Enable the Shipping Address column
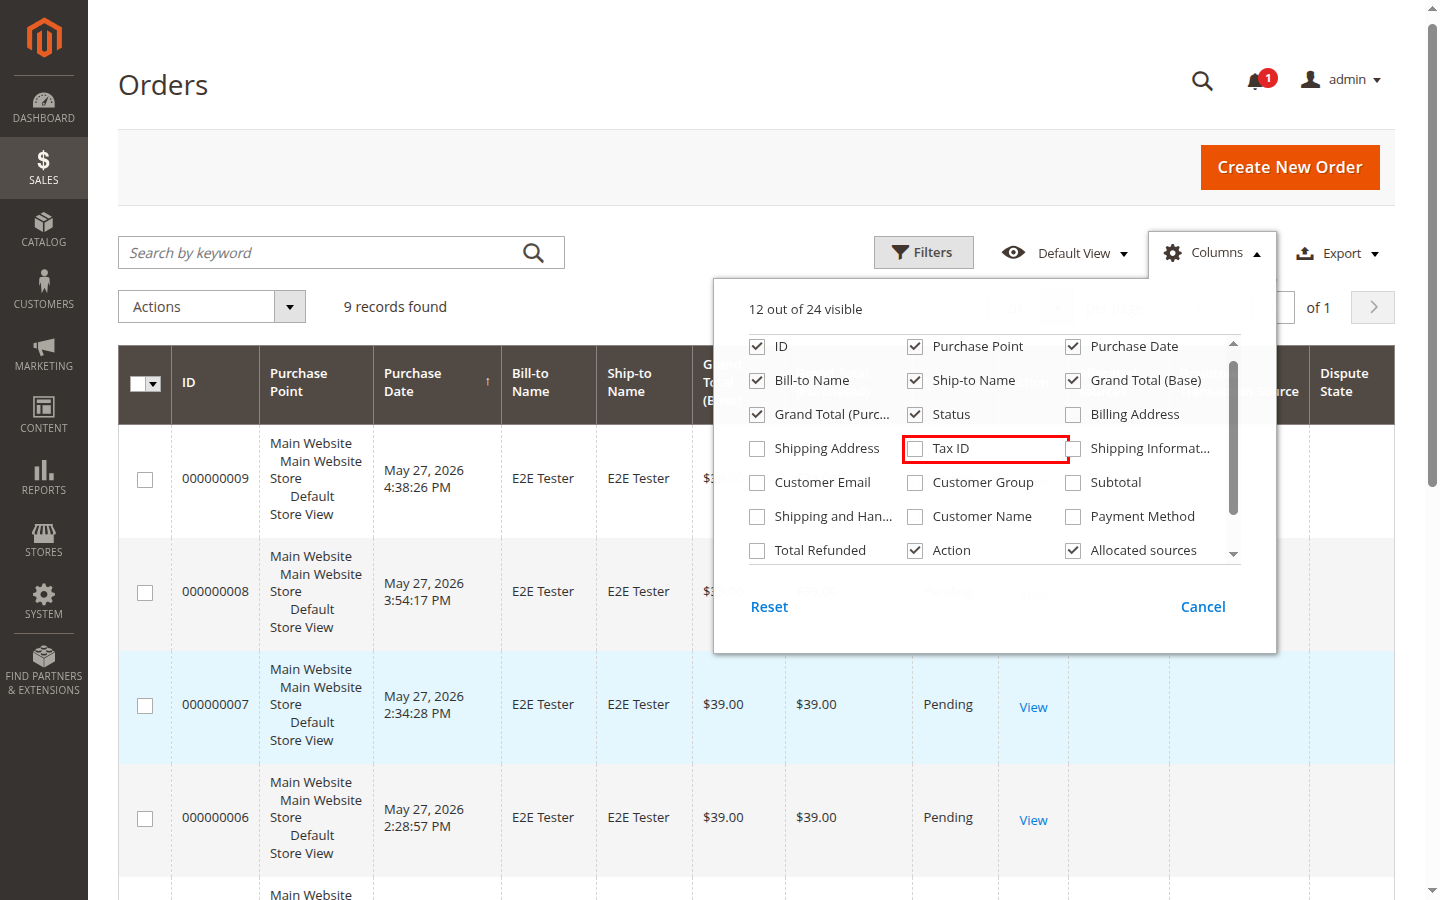Image resolution: width=1440 pixels, height=900 pixels. click(757, 449)
